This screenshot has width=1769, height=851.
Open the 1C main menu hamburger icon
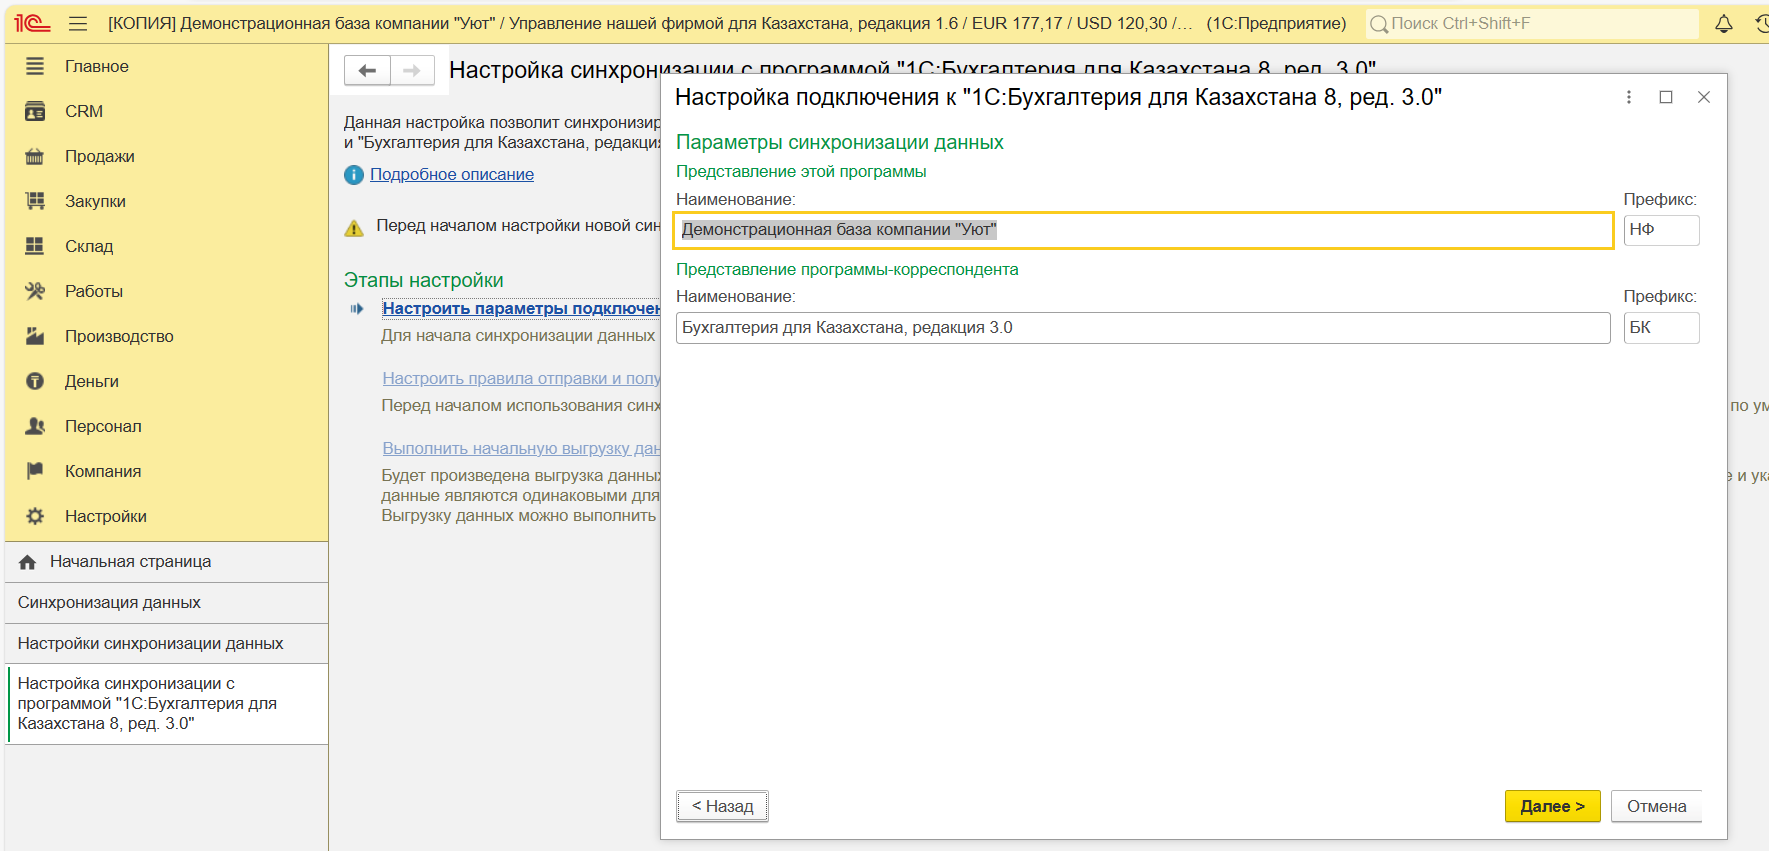point(78,24)
